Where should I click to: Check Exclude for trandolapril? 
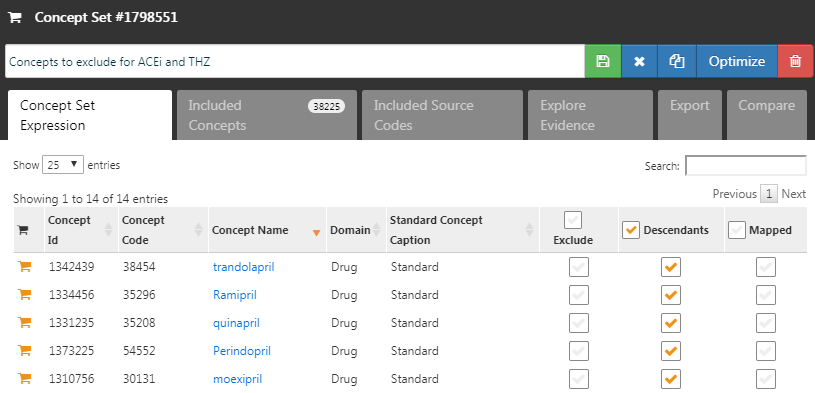[579, 267]
